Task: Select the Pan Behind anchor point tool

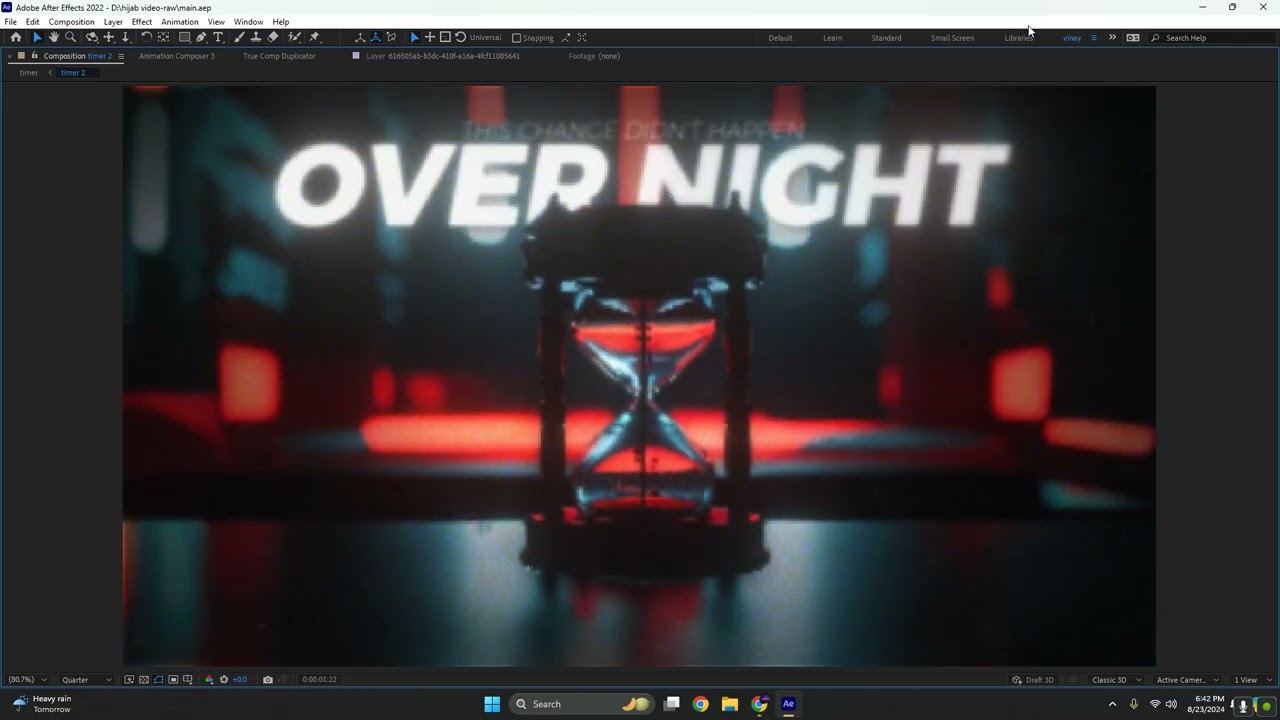Action: click(x=163, y=37)
